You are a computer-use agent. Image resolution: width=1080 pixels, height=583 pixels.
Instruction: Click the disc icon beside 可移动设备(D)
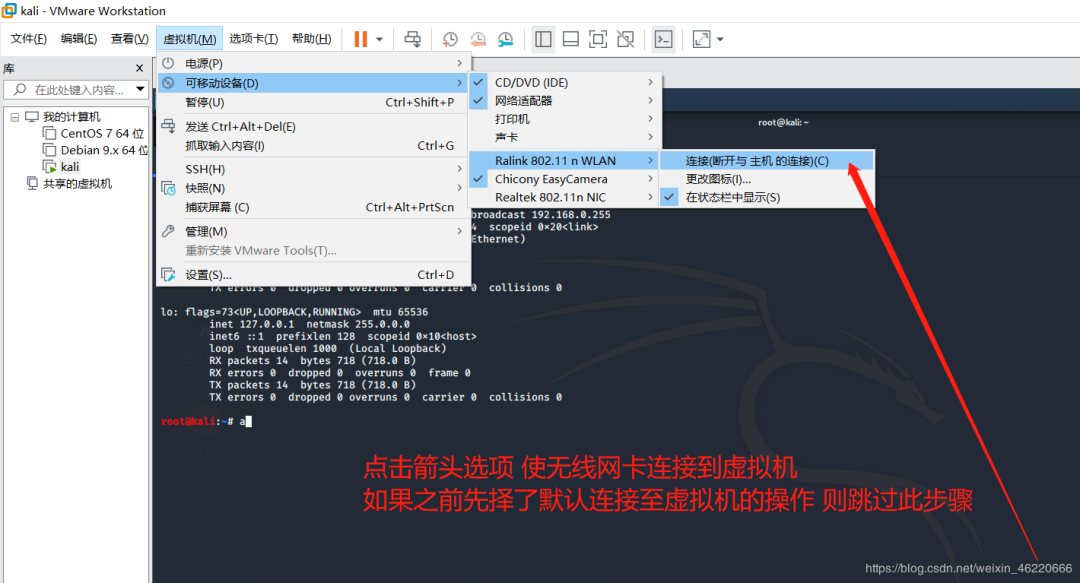(x=168, y=83)
